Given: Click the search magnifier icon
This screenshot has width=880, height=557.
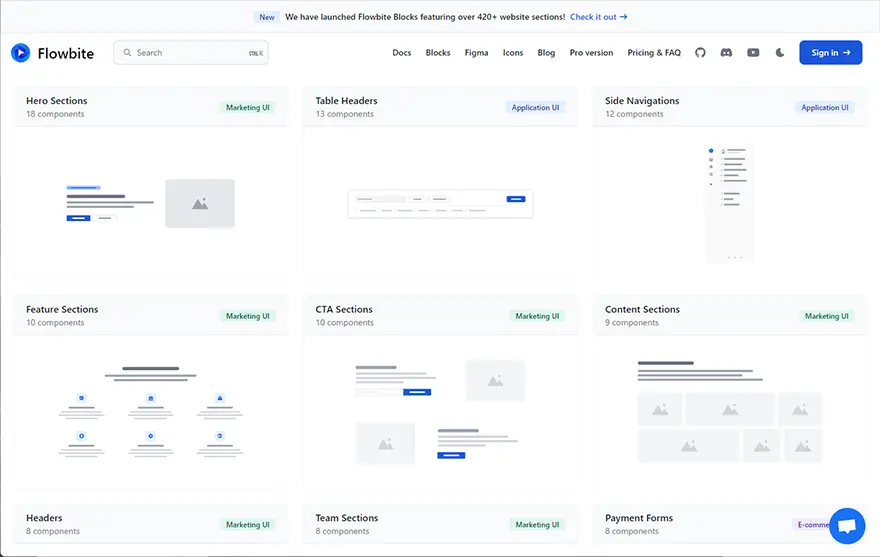Looking at the screenshot, I should [x=127, y=52].
